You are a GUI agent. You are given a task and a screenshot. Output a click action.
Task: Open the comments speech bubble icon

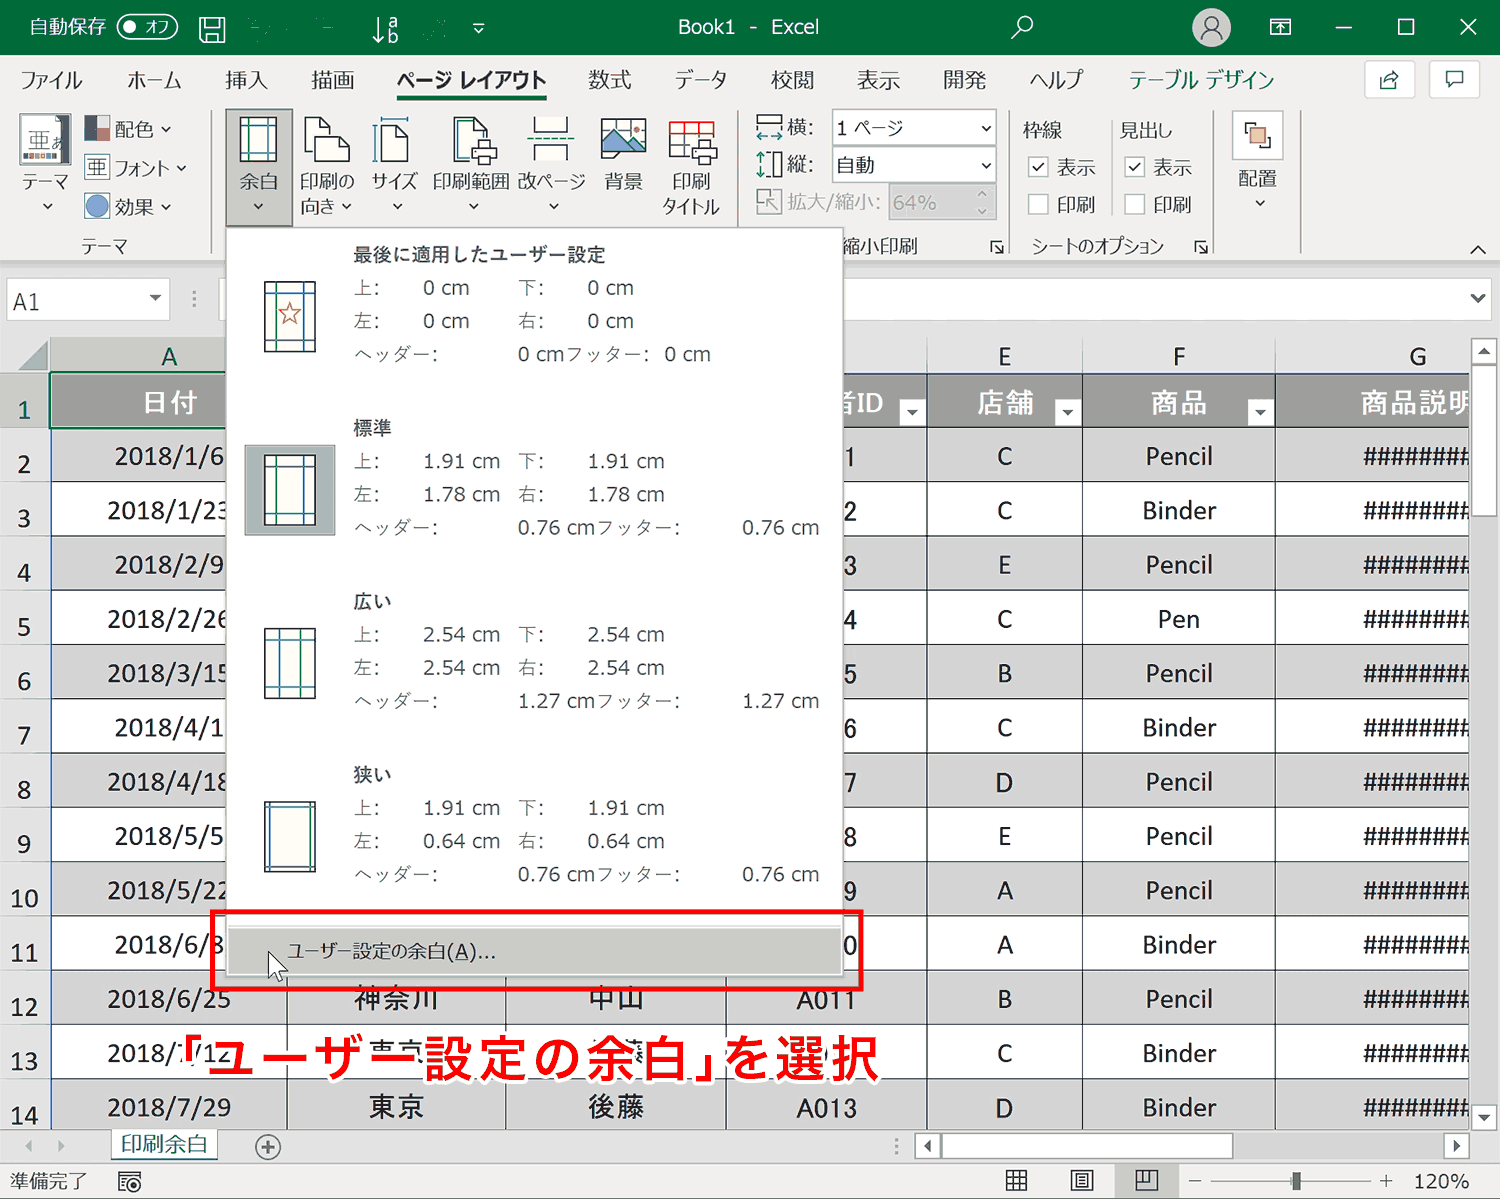pyautogui.click(x=1454, y=80)
